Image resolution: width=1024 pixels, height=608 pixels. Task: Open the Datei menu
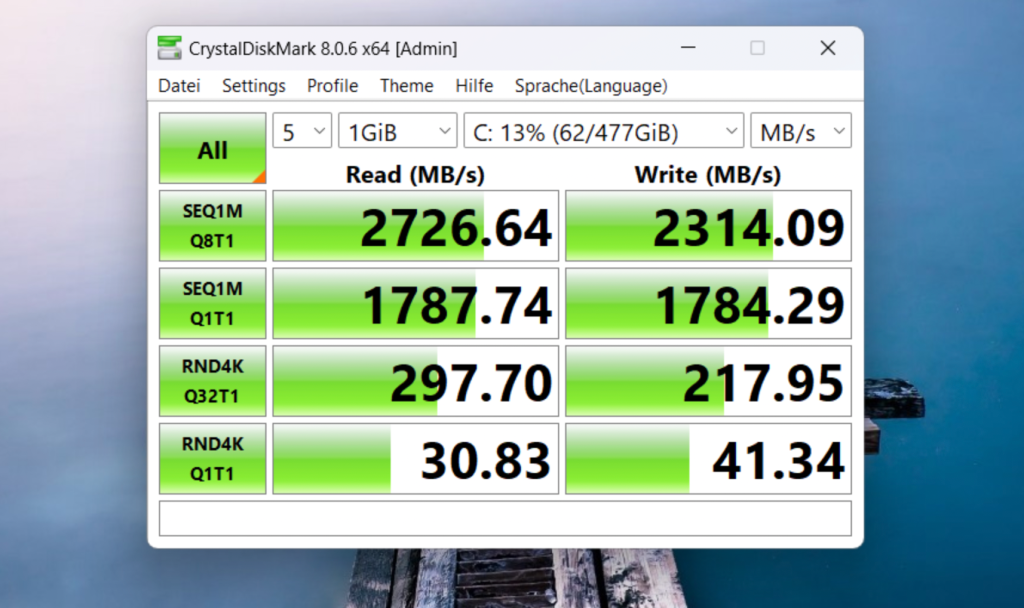click(x=179, y=86)
